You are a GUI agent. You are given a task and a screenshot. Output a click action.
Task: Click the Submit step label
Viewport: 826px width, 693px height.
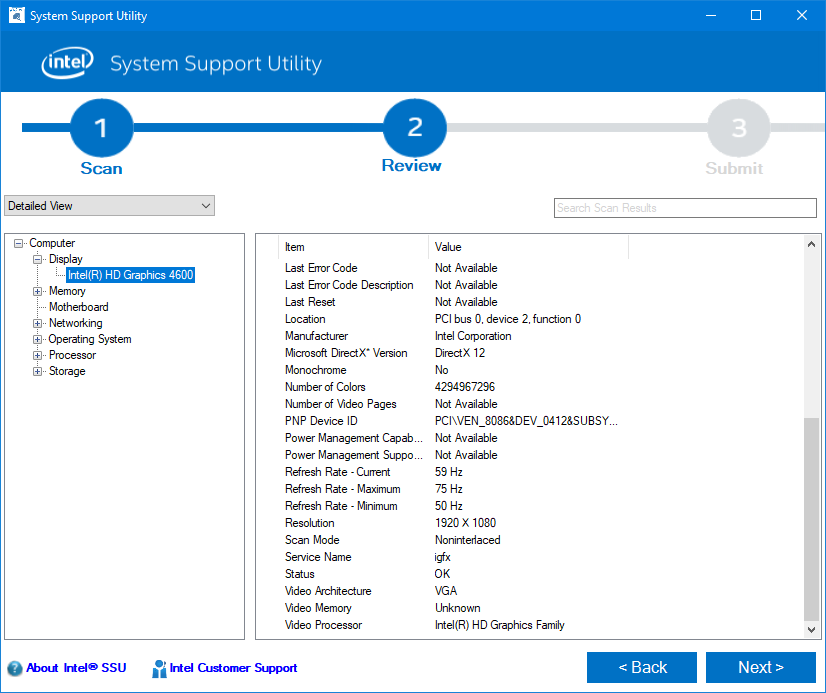click(734, 169)
